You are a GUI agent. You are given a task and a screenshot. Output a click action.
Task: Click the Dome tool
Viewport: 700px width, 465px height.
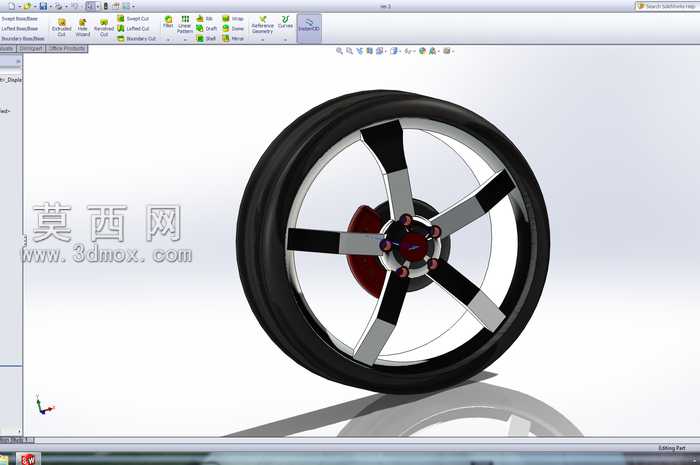(233, 29)
